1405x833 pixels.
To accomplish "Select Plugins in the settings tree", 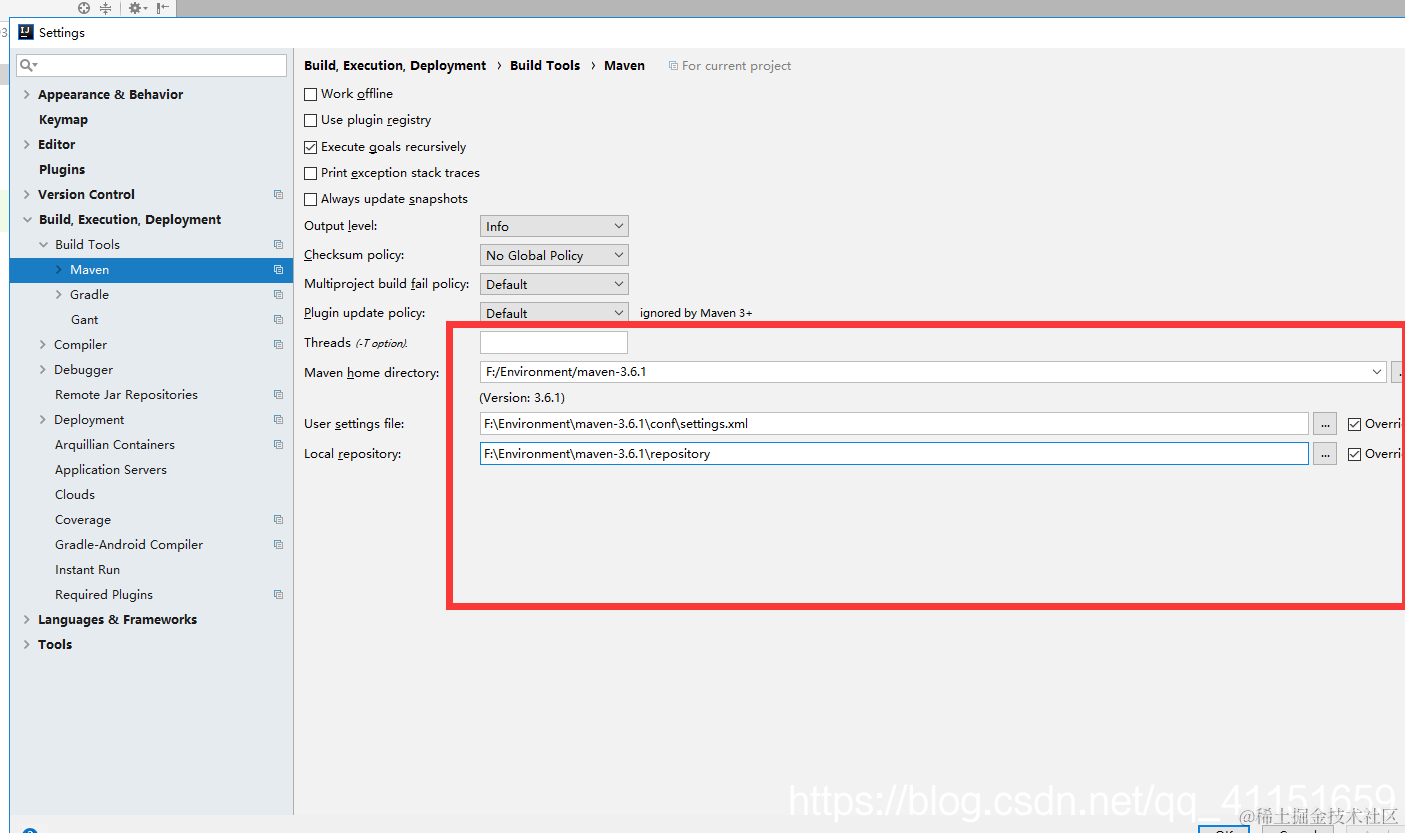I will click(62, 170).
